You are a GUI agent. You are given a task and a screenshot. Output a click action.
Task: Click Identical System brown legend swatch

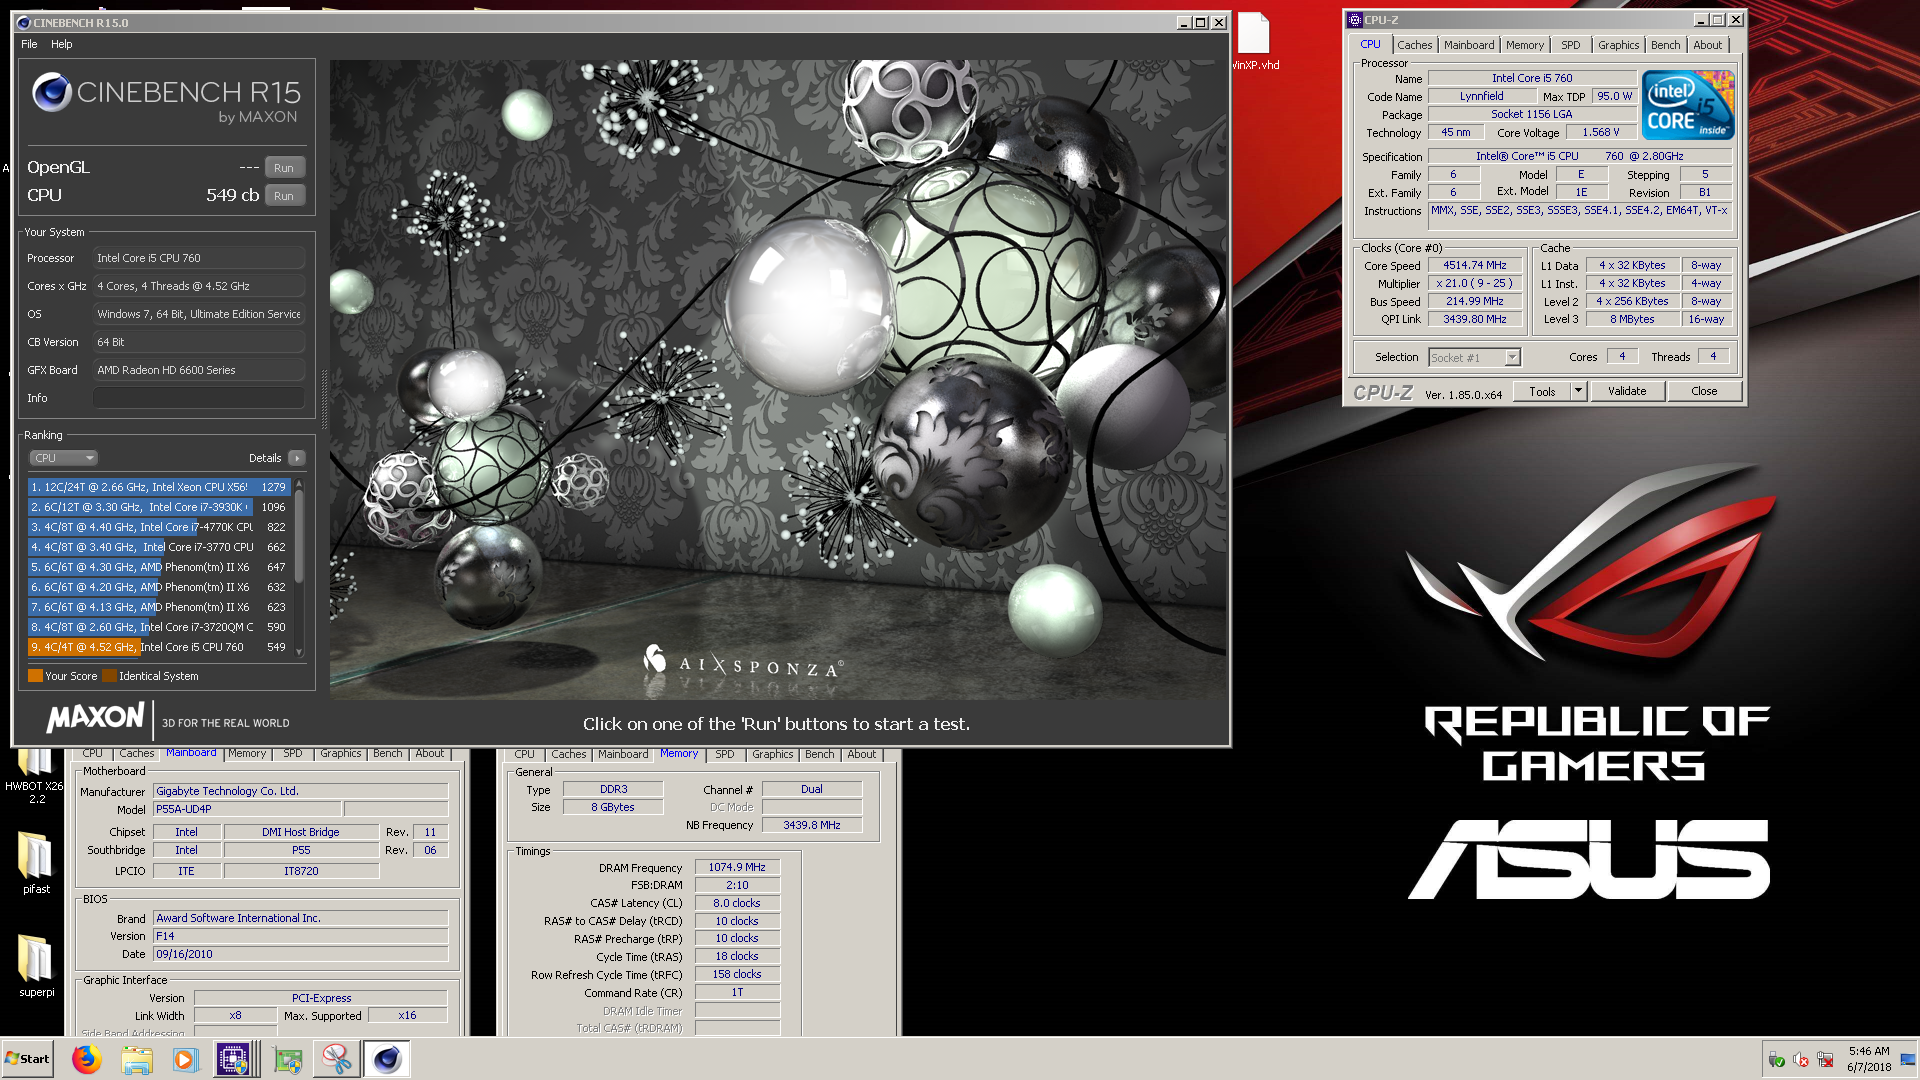(109, 676)
